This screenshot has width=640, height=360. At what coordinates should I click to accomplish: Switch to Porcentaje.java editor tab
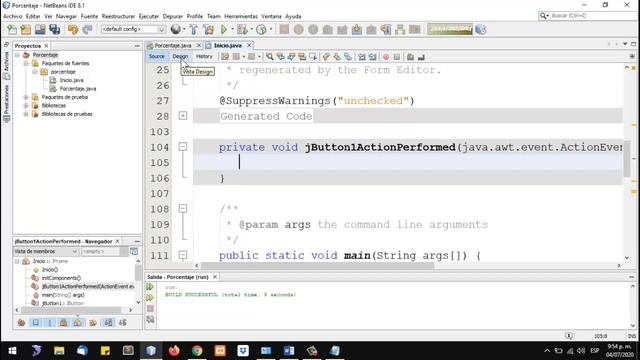pyautogui.click(x=173, y=45)
